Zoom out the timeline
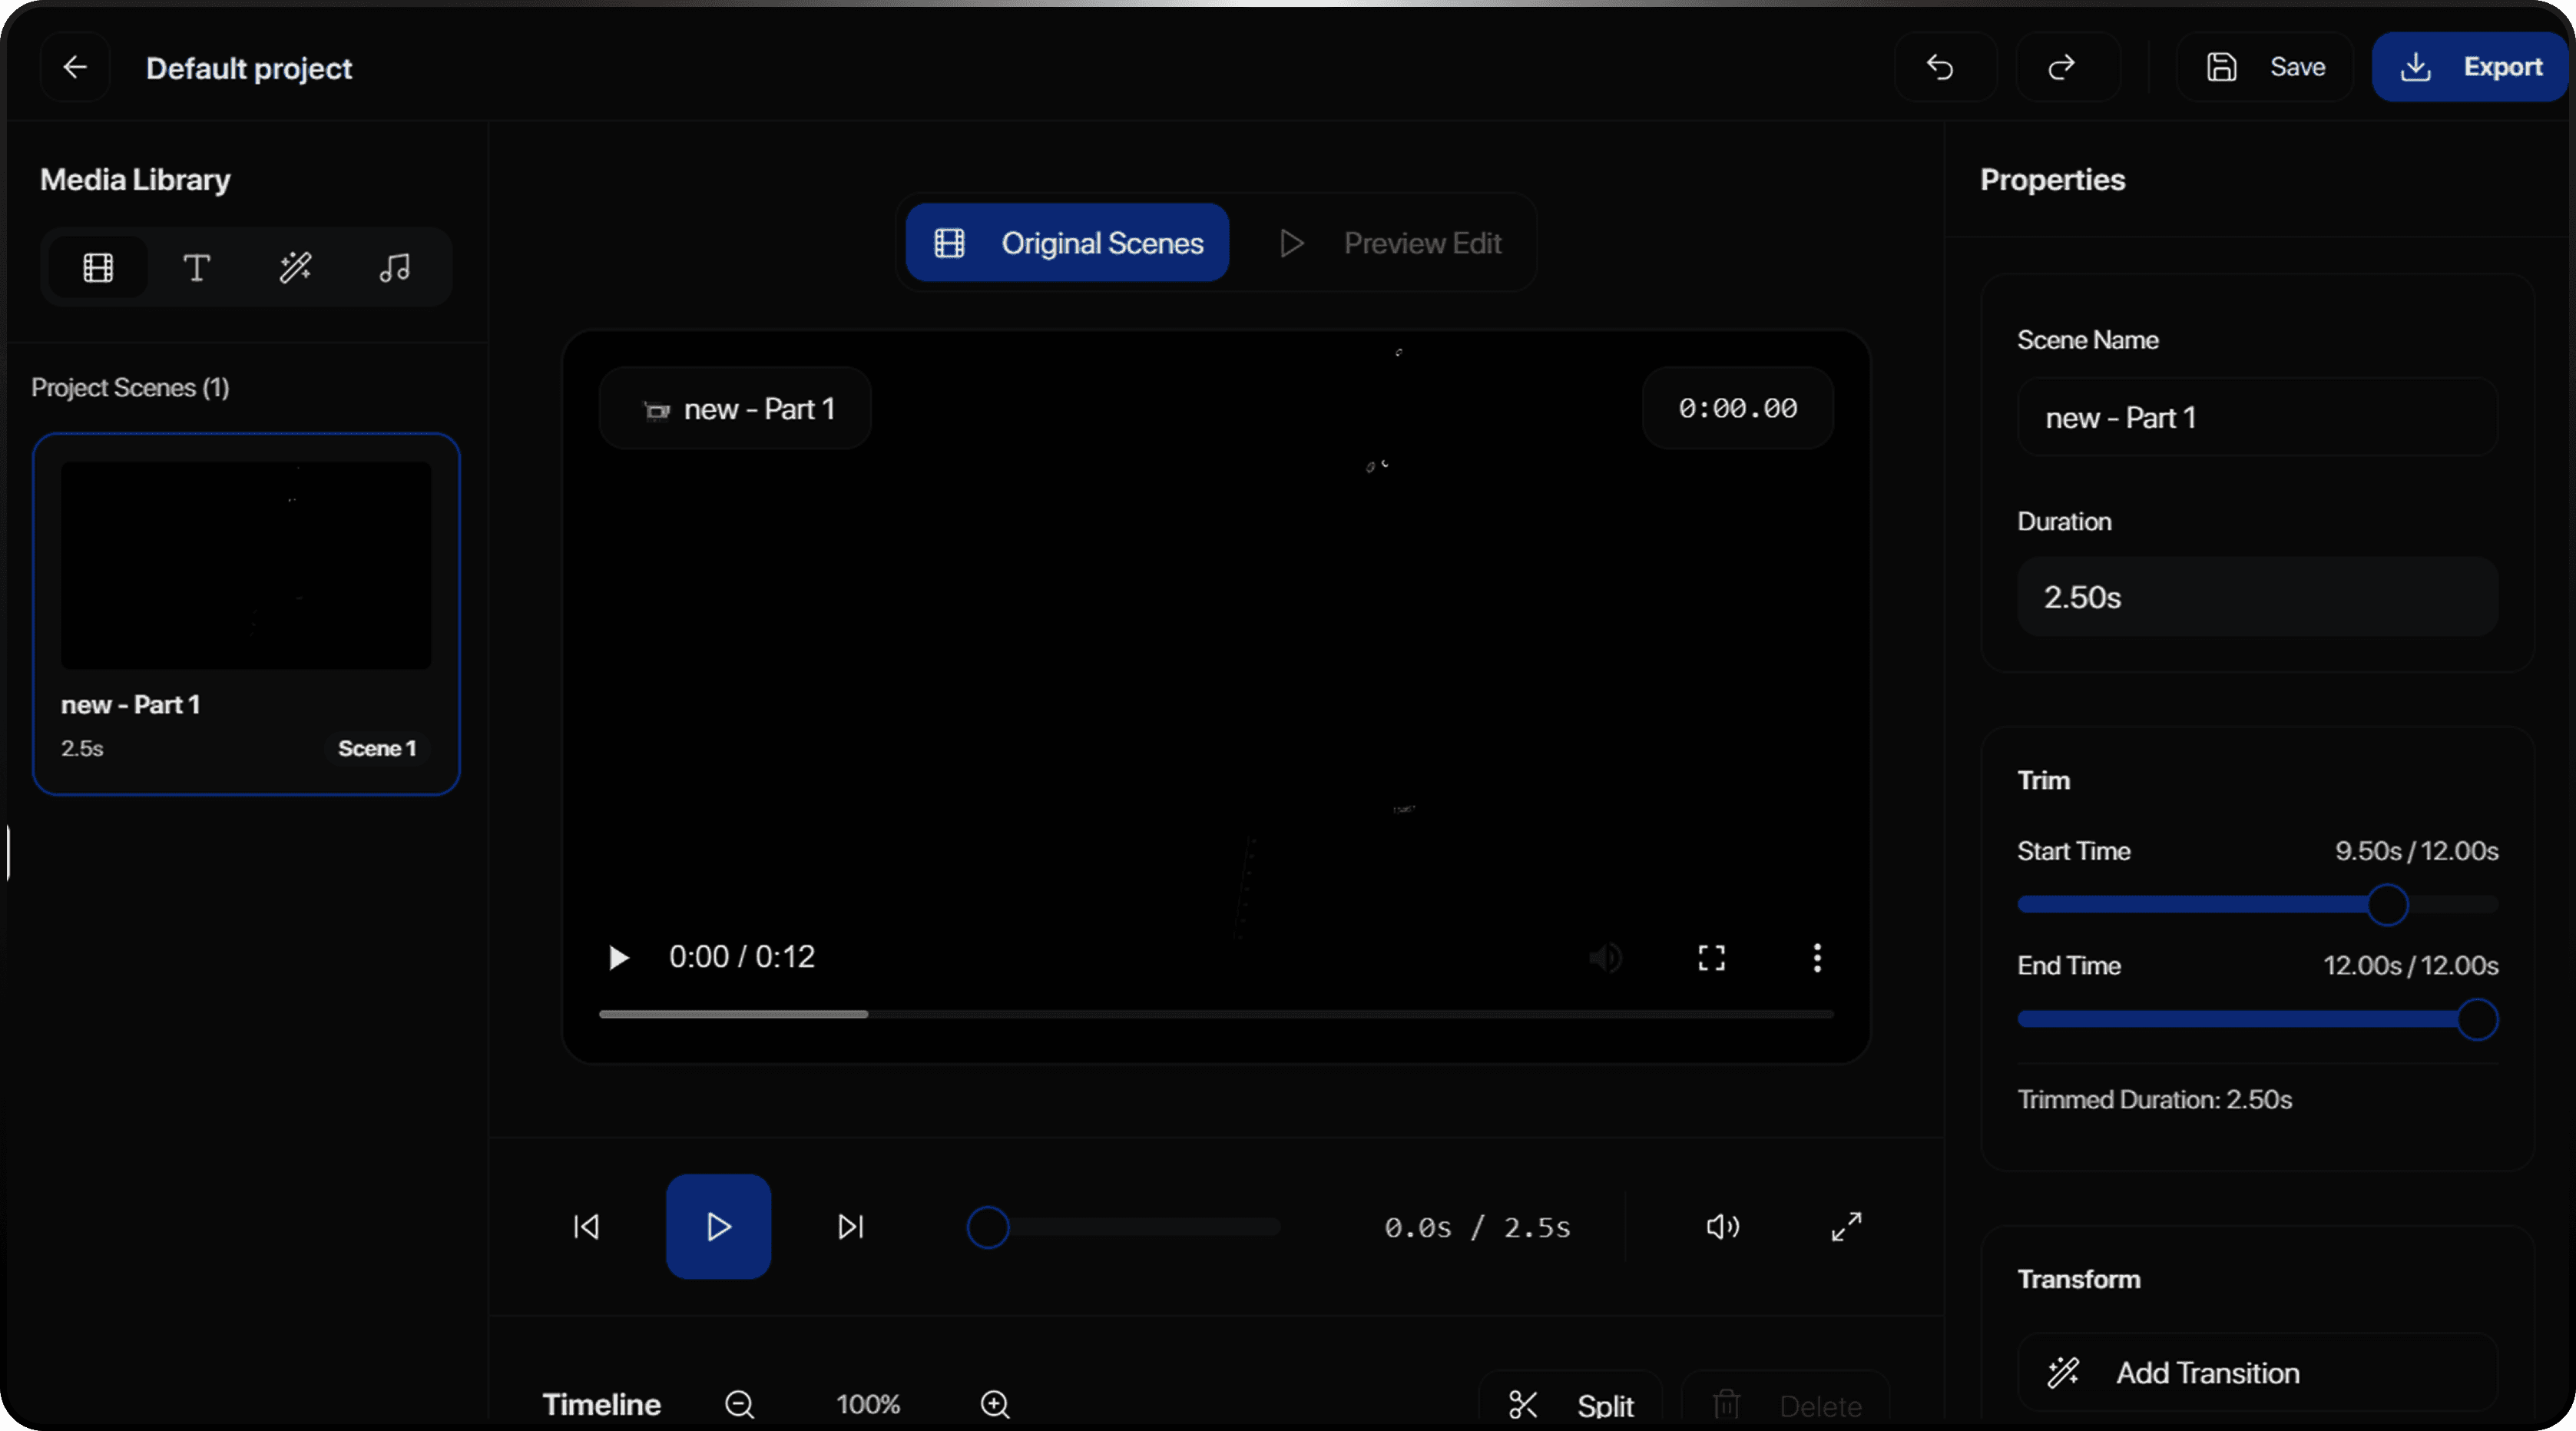This screenshot has width=2576, height=1431. [x=740, y=1404]
